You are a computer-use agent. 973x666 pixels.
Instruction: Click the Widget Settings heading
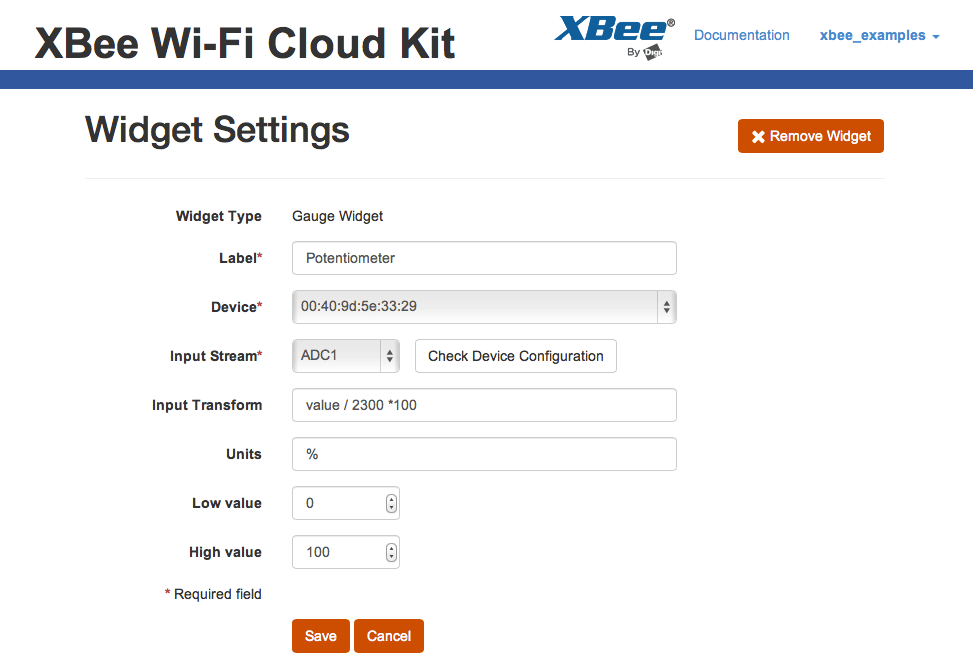tap(217, 130)
